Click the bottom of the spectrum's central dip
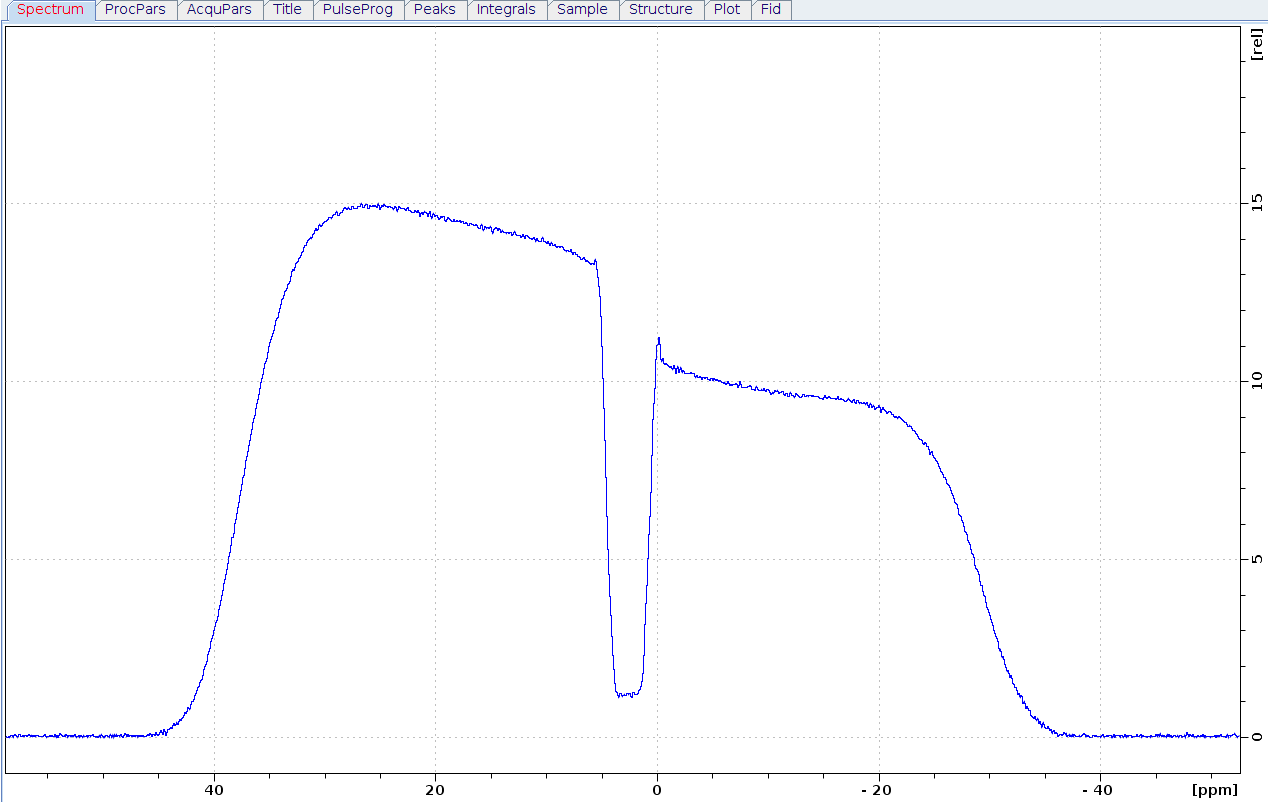 (x=627, y=694)
